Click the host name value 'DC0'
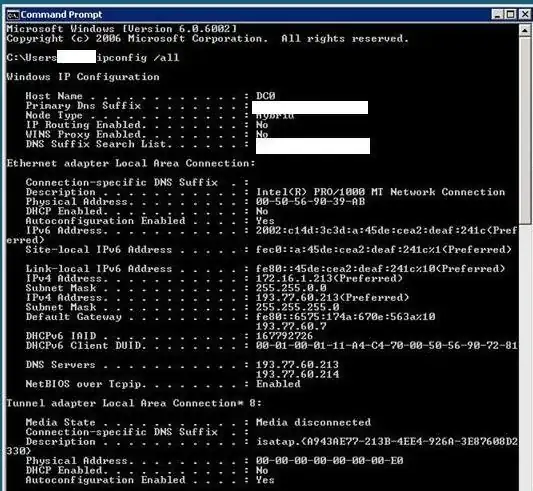The width and height of the screenshot is (533, 491). [265, 96]
